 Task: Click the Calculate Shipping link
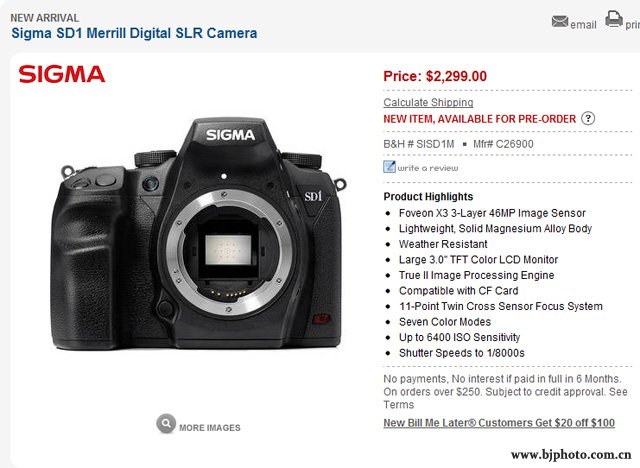click(428, 102)
